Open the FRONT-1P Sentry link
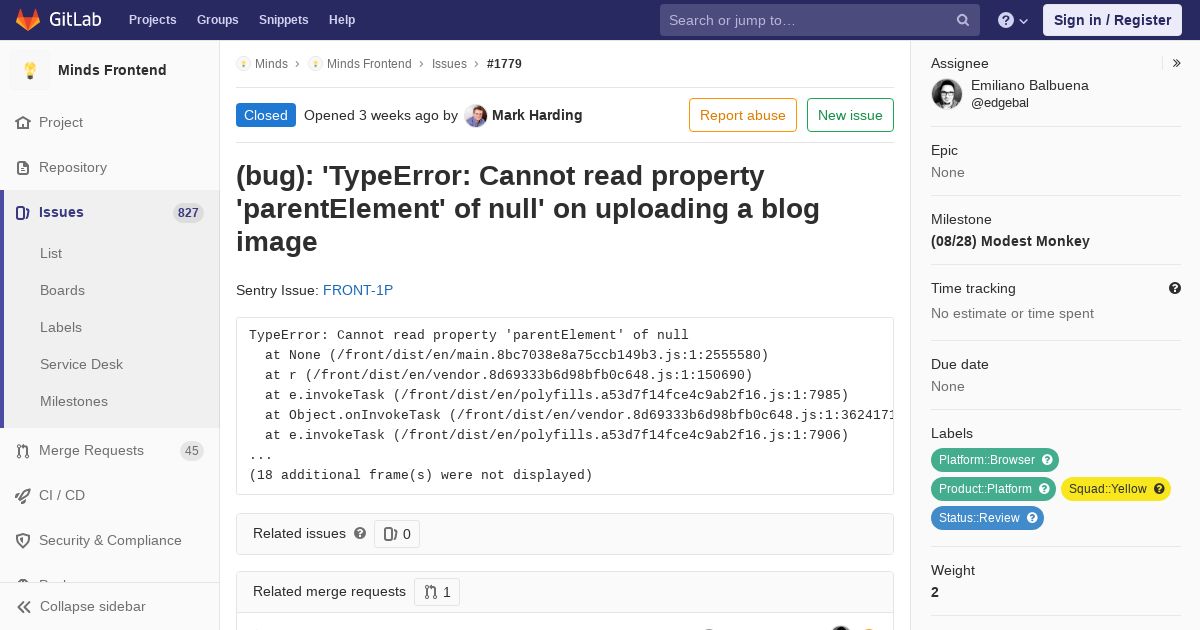The width and height of the screenshot is (1200, 630). pos(358,291)
